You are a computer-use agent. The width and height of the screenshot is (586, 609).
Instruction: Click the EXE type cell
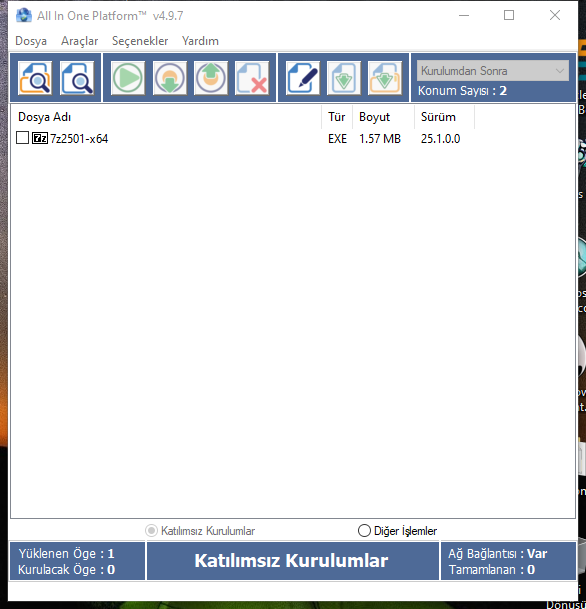[337, 139]
